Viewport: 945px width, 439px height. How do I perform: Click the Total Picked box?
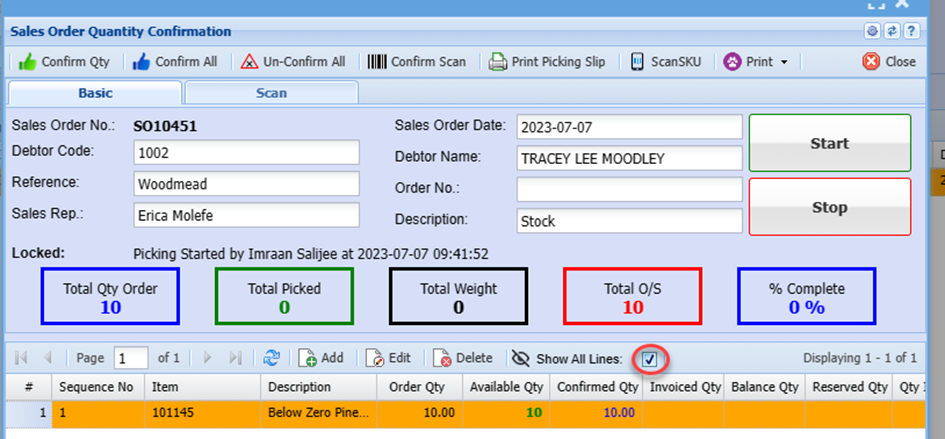point(284,297)
